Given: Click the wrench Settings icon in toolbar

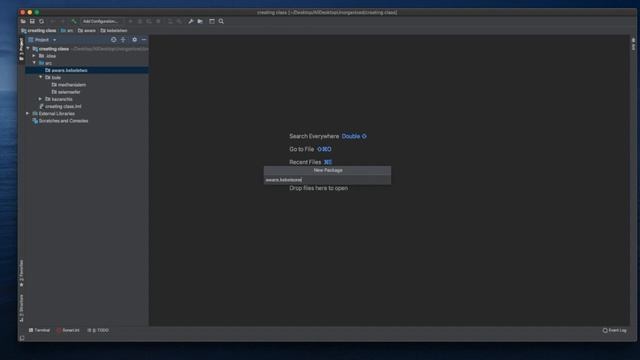Looking at the screenshot, I should [191, 21].
